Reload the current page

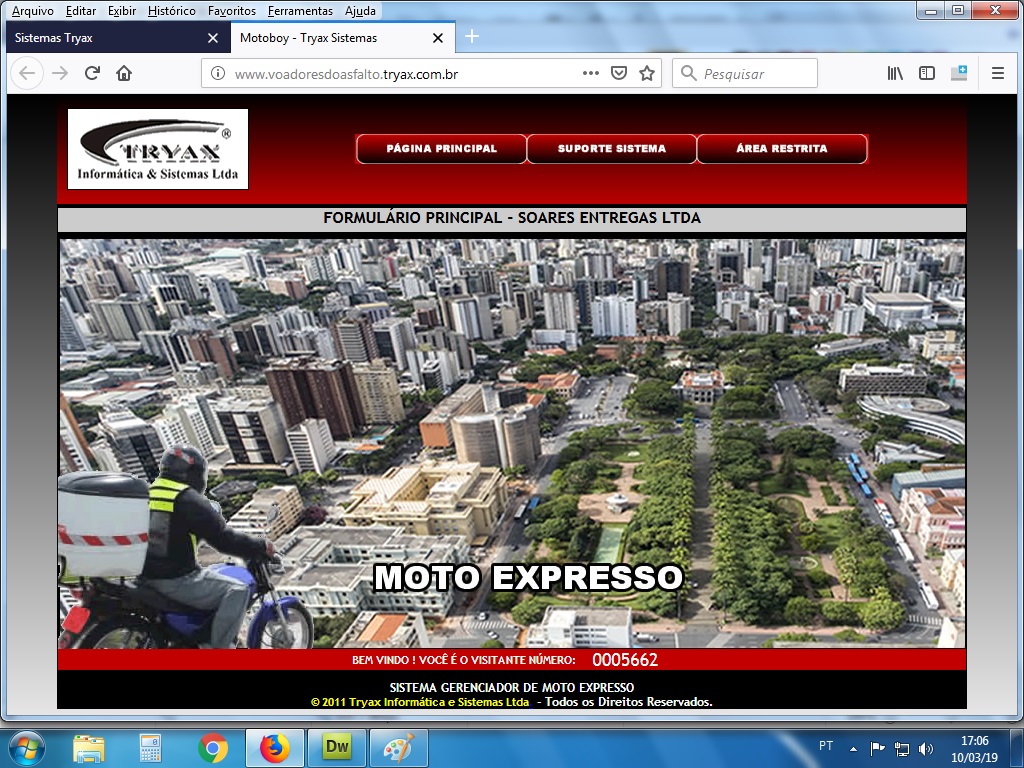92,73
